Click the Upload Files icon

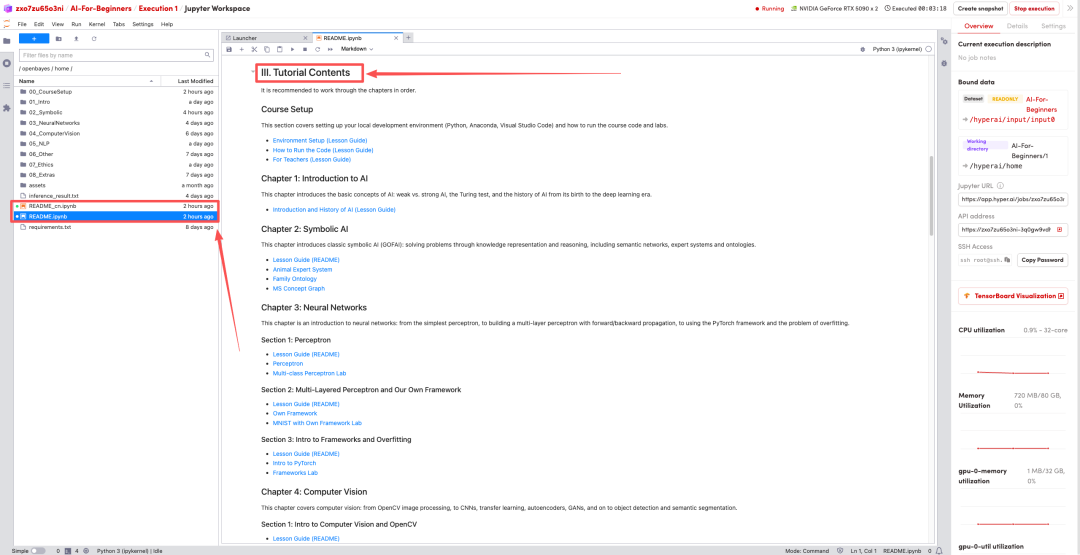(76, 39)
